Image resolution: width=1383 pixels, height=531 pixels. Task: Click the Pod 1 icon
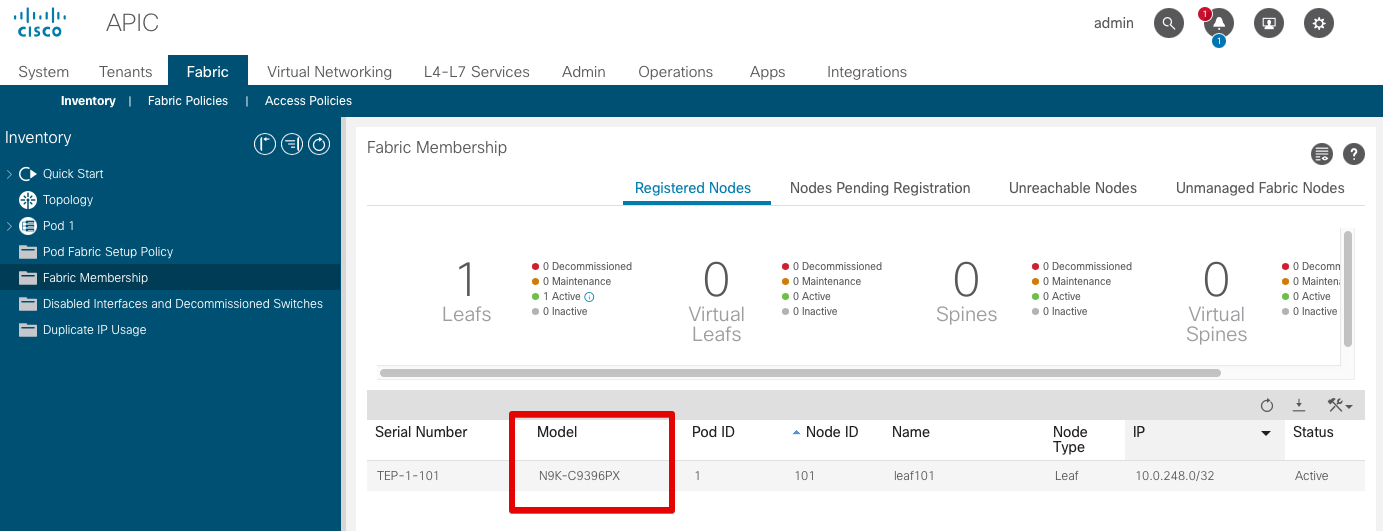coord(28,226)
